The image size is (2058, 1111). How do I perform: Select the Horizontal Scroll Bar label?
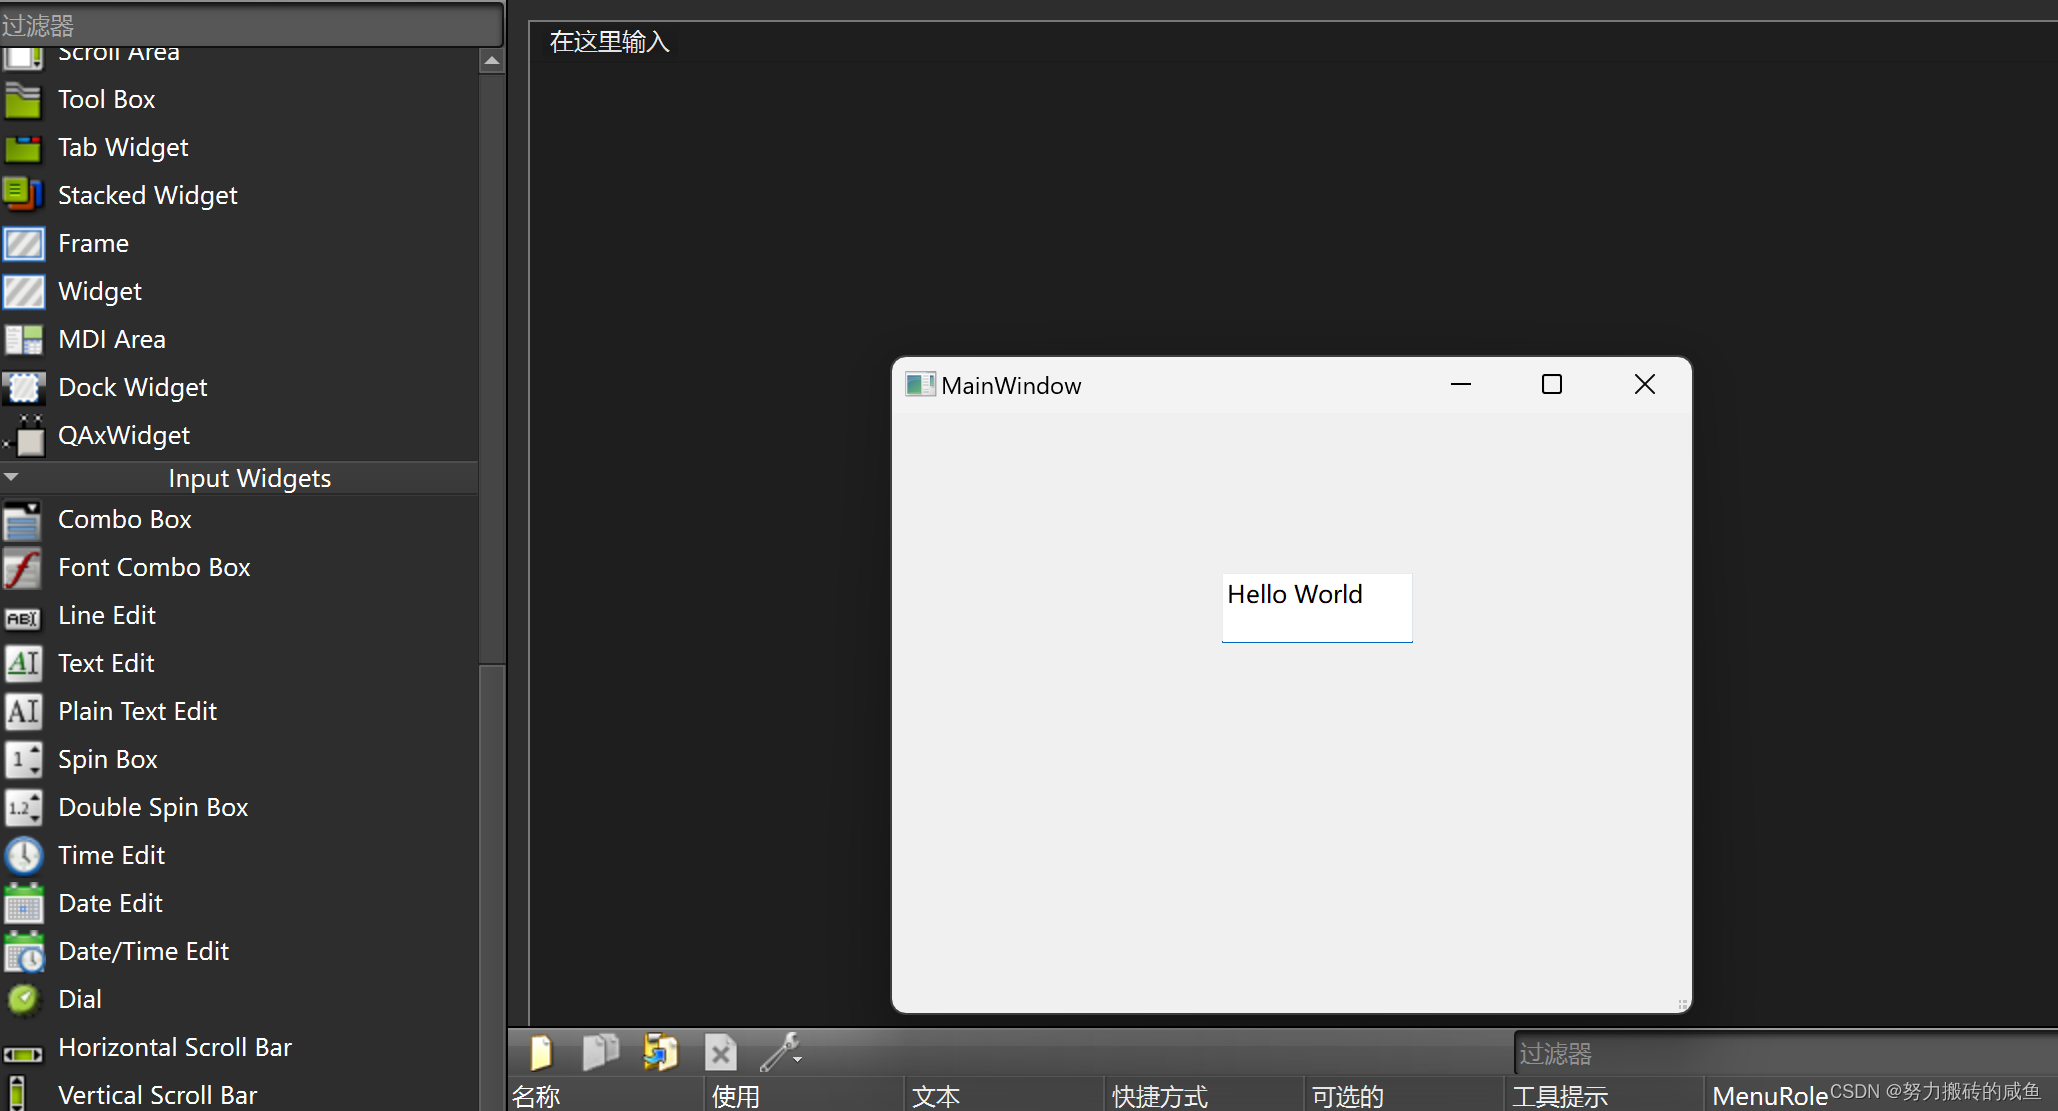tap(175, 1047)
